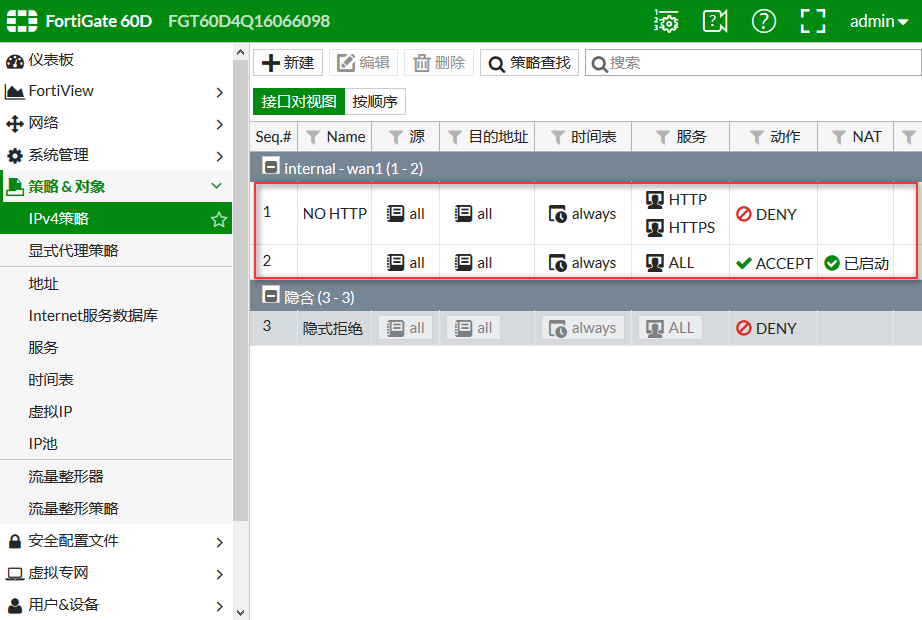
Task: Click the HTTPS service in policy 1
Action: coord(680,228)
